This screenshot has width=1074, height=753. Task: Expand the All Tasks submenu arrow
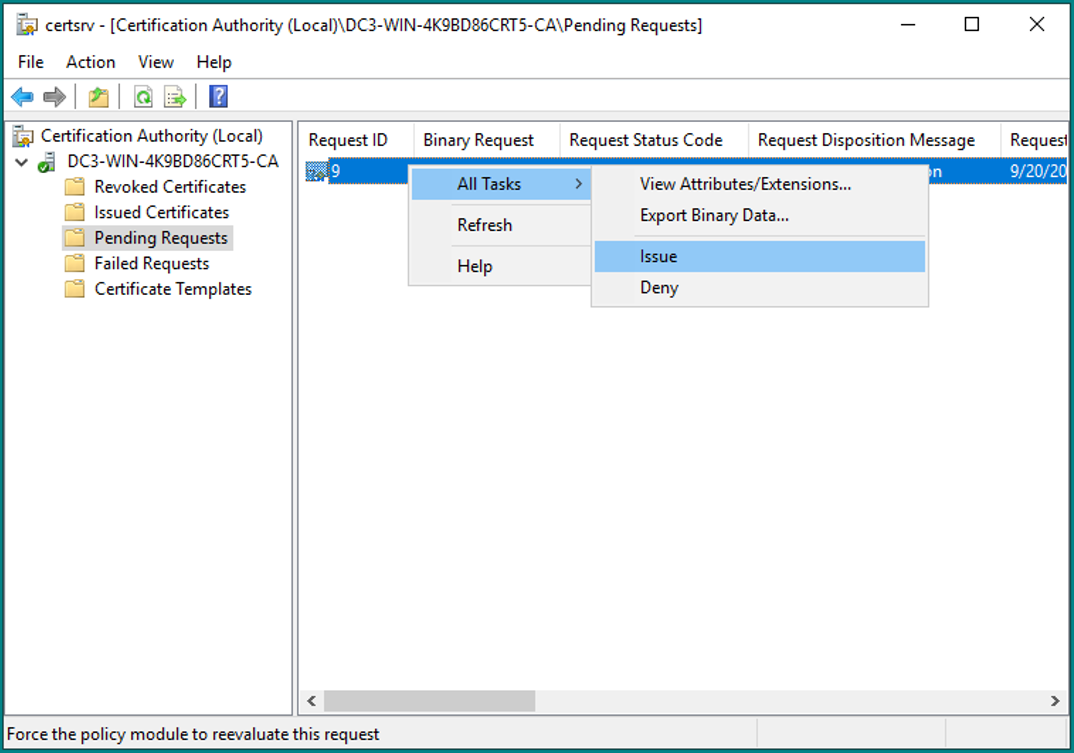tap(578, 184)
